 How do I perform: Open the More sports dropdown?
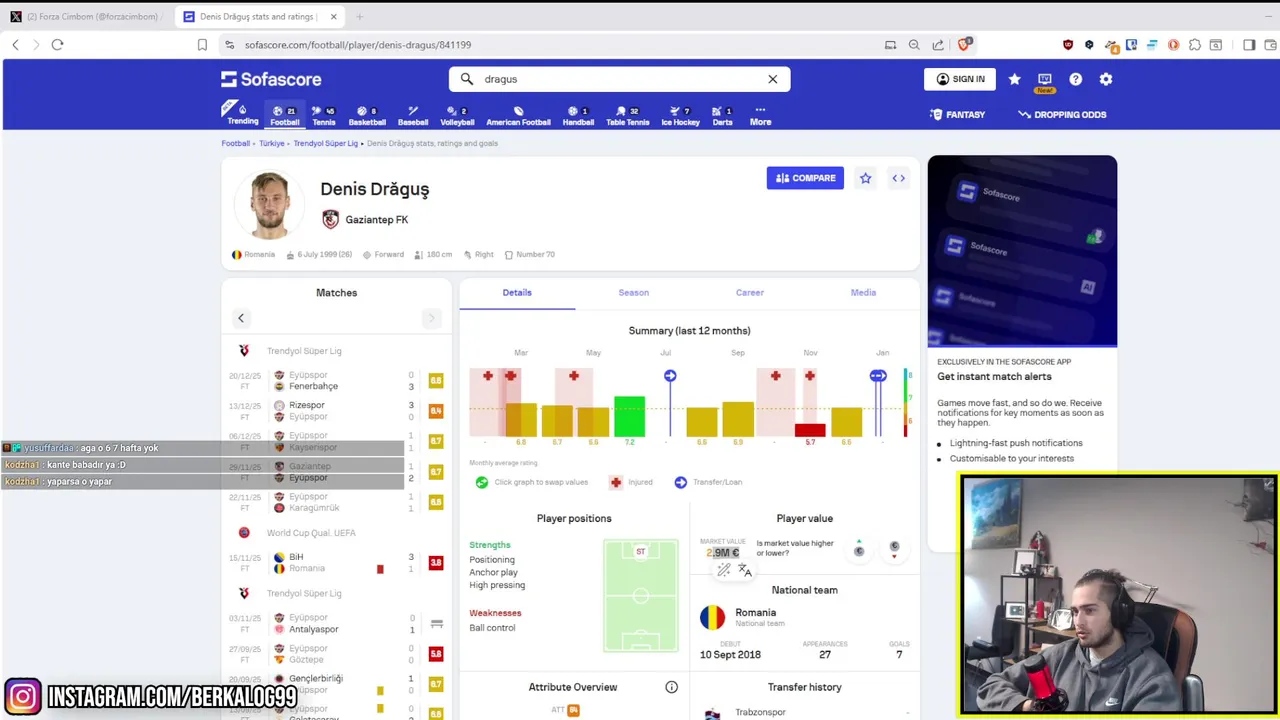(x=760, y=115)
